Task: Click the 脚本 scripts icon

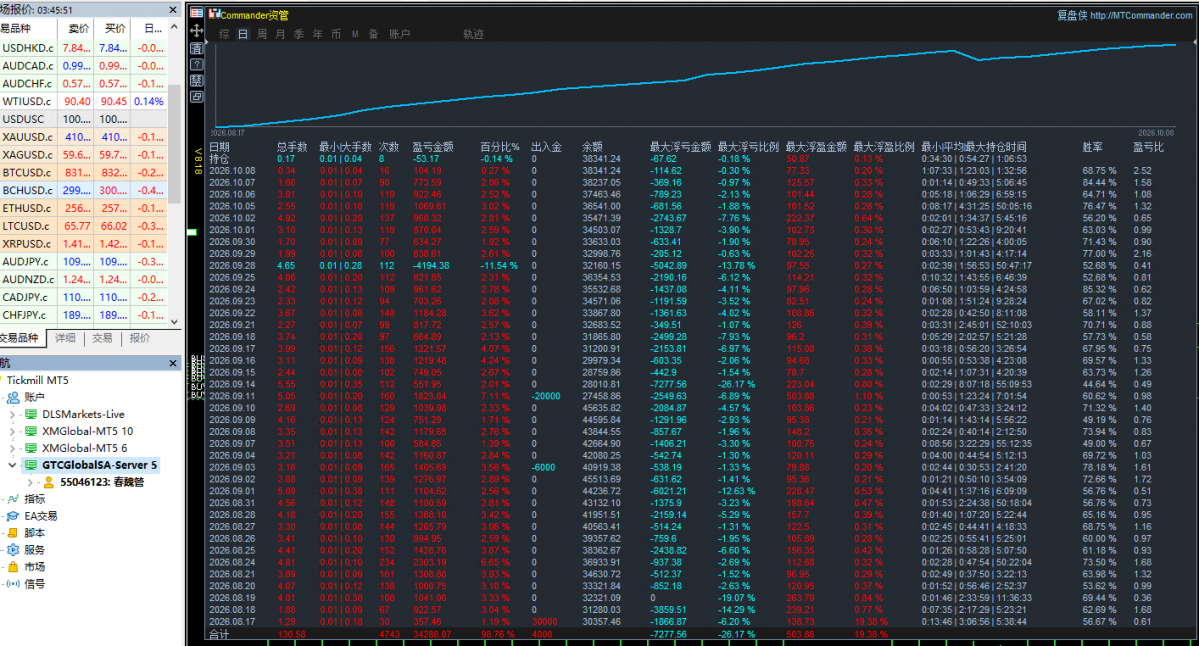Action: (x=13, y=533)
